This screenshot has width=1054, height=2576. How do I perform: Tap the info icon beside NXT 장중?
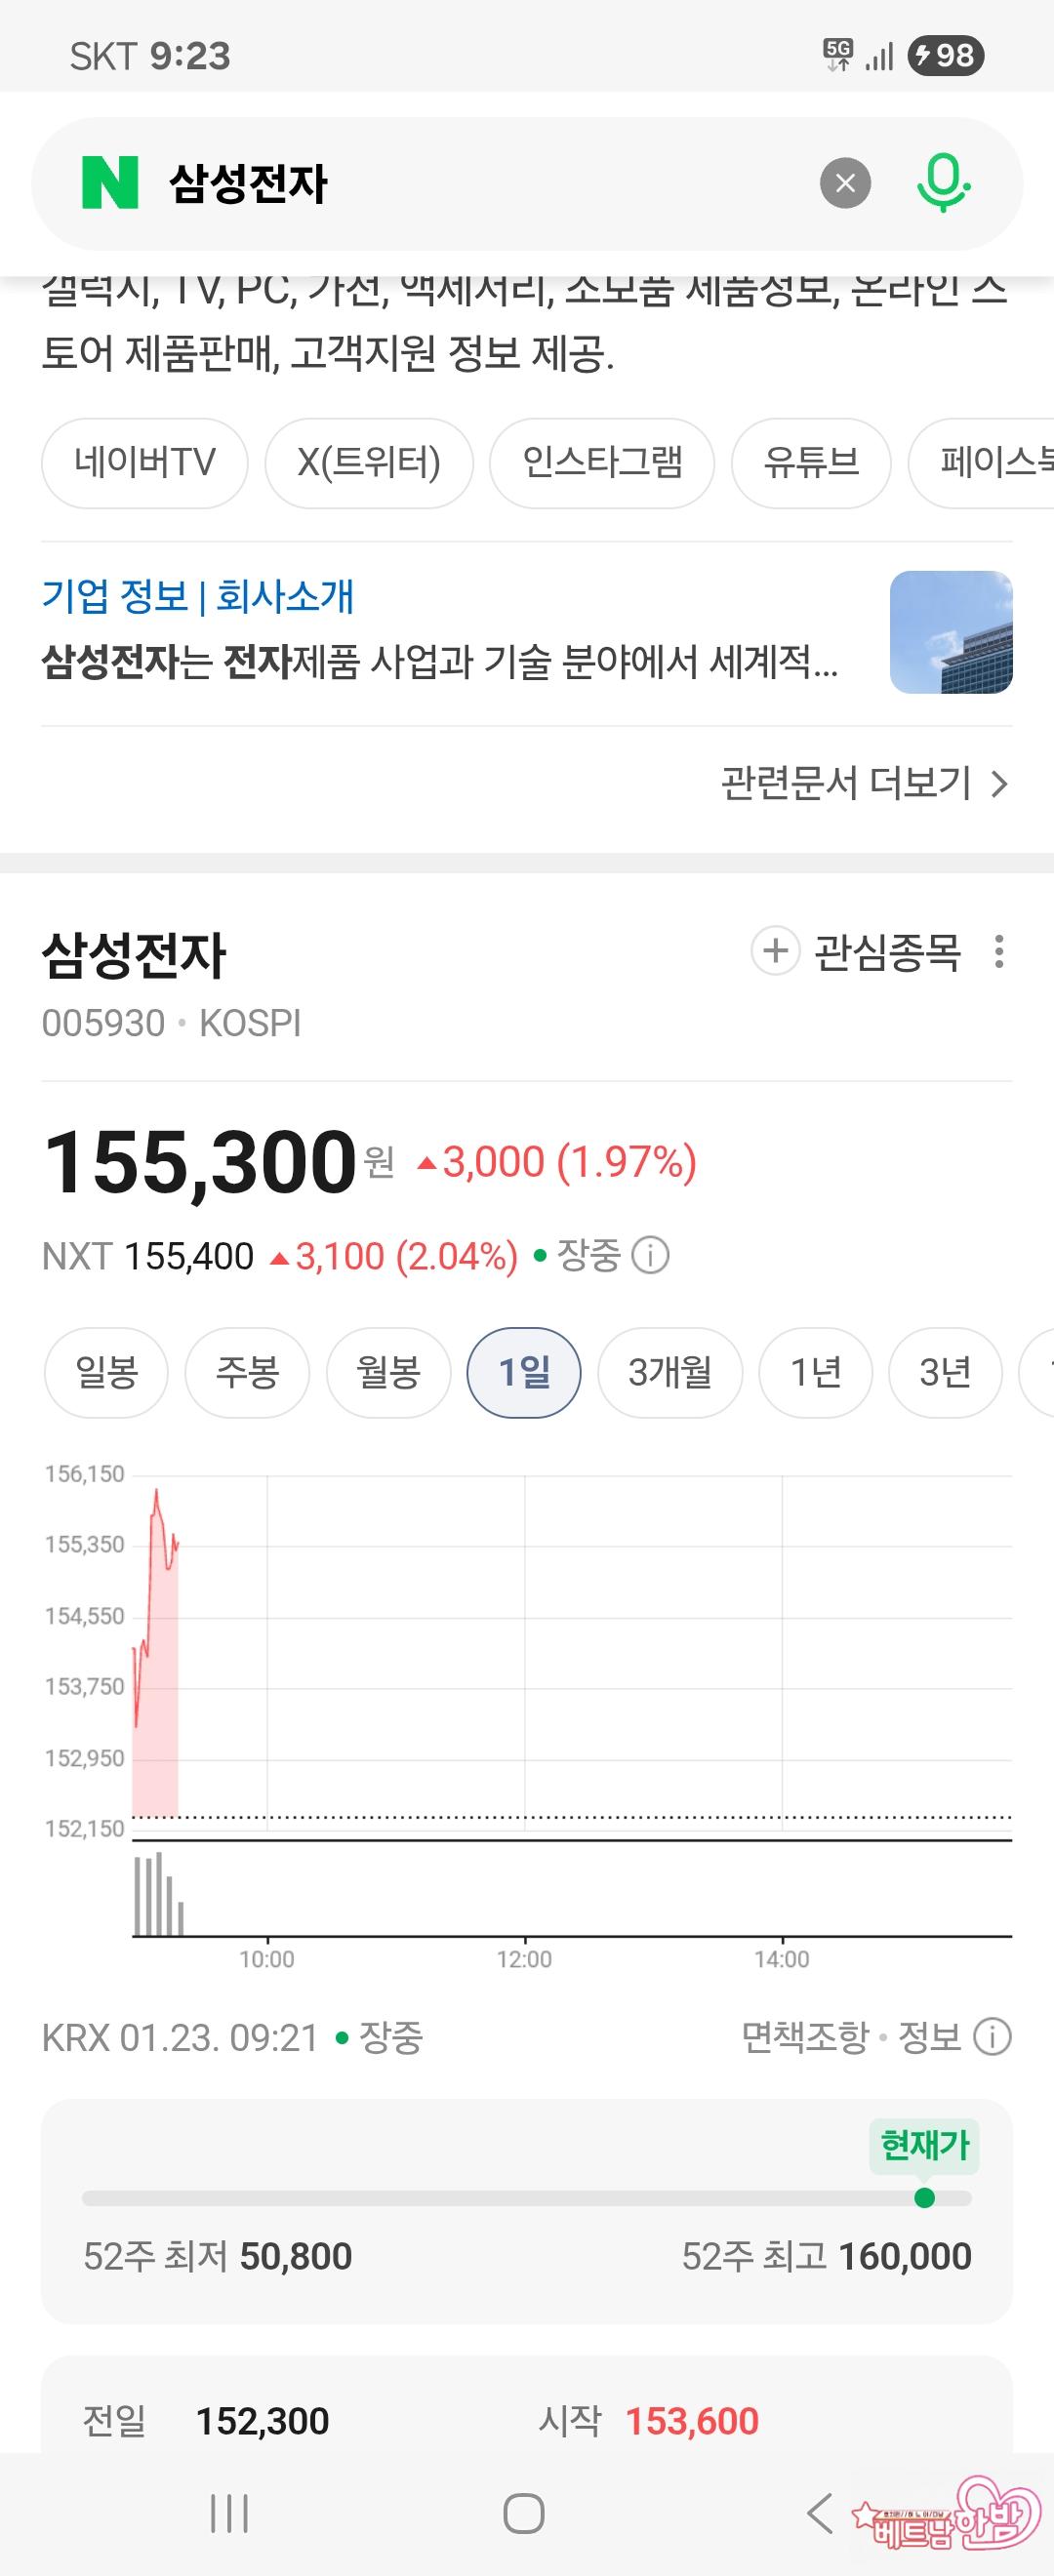[x=650, y=1254]
